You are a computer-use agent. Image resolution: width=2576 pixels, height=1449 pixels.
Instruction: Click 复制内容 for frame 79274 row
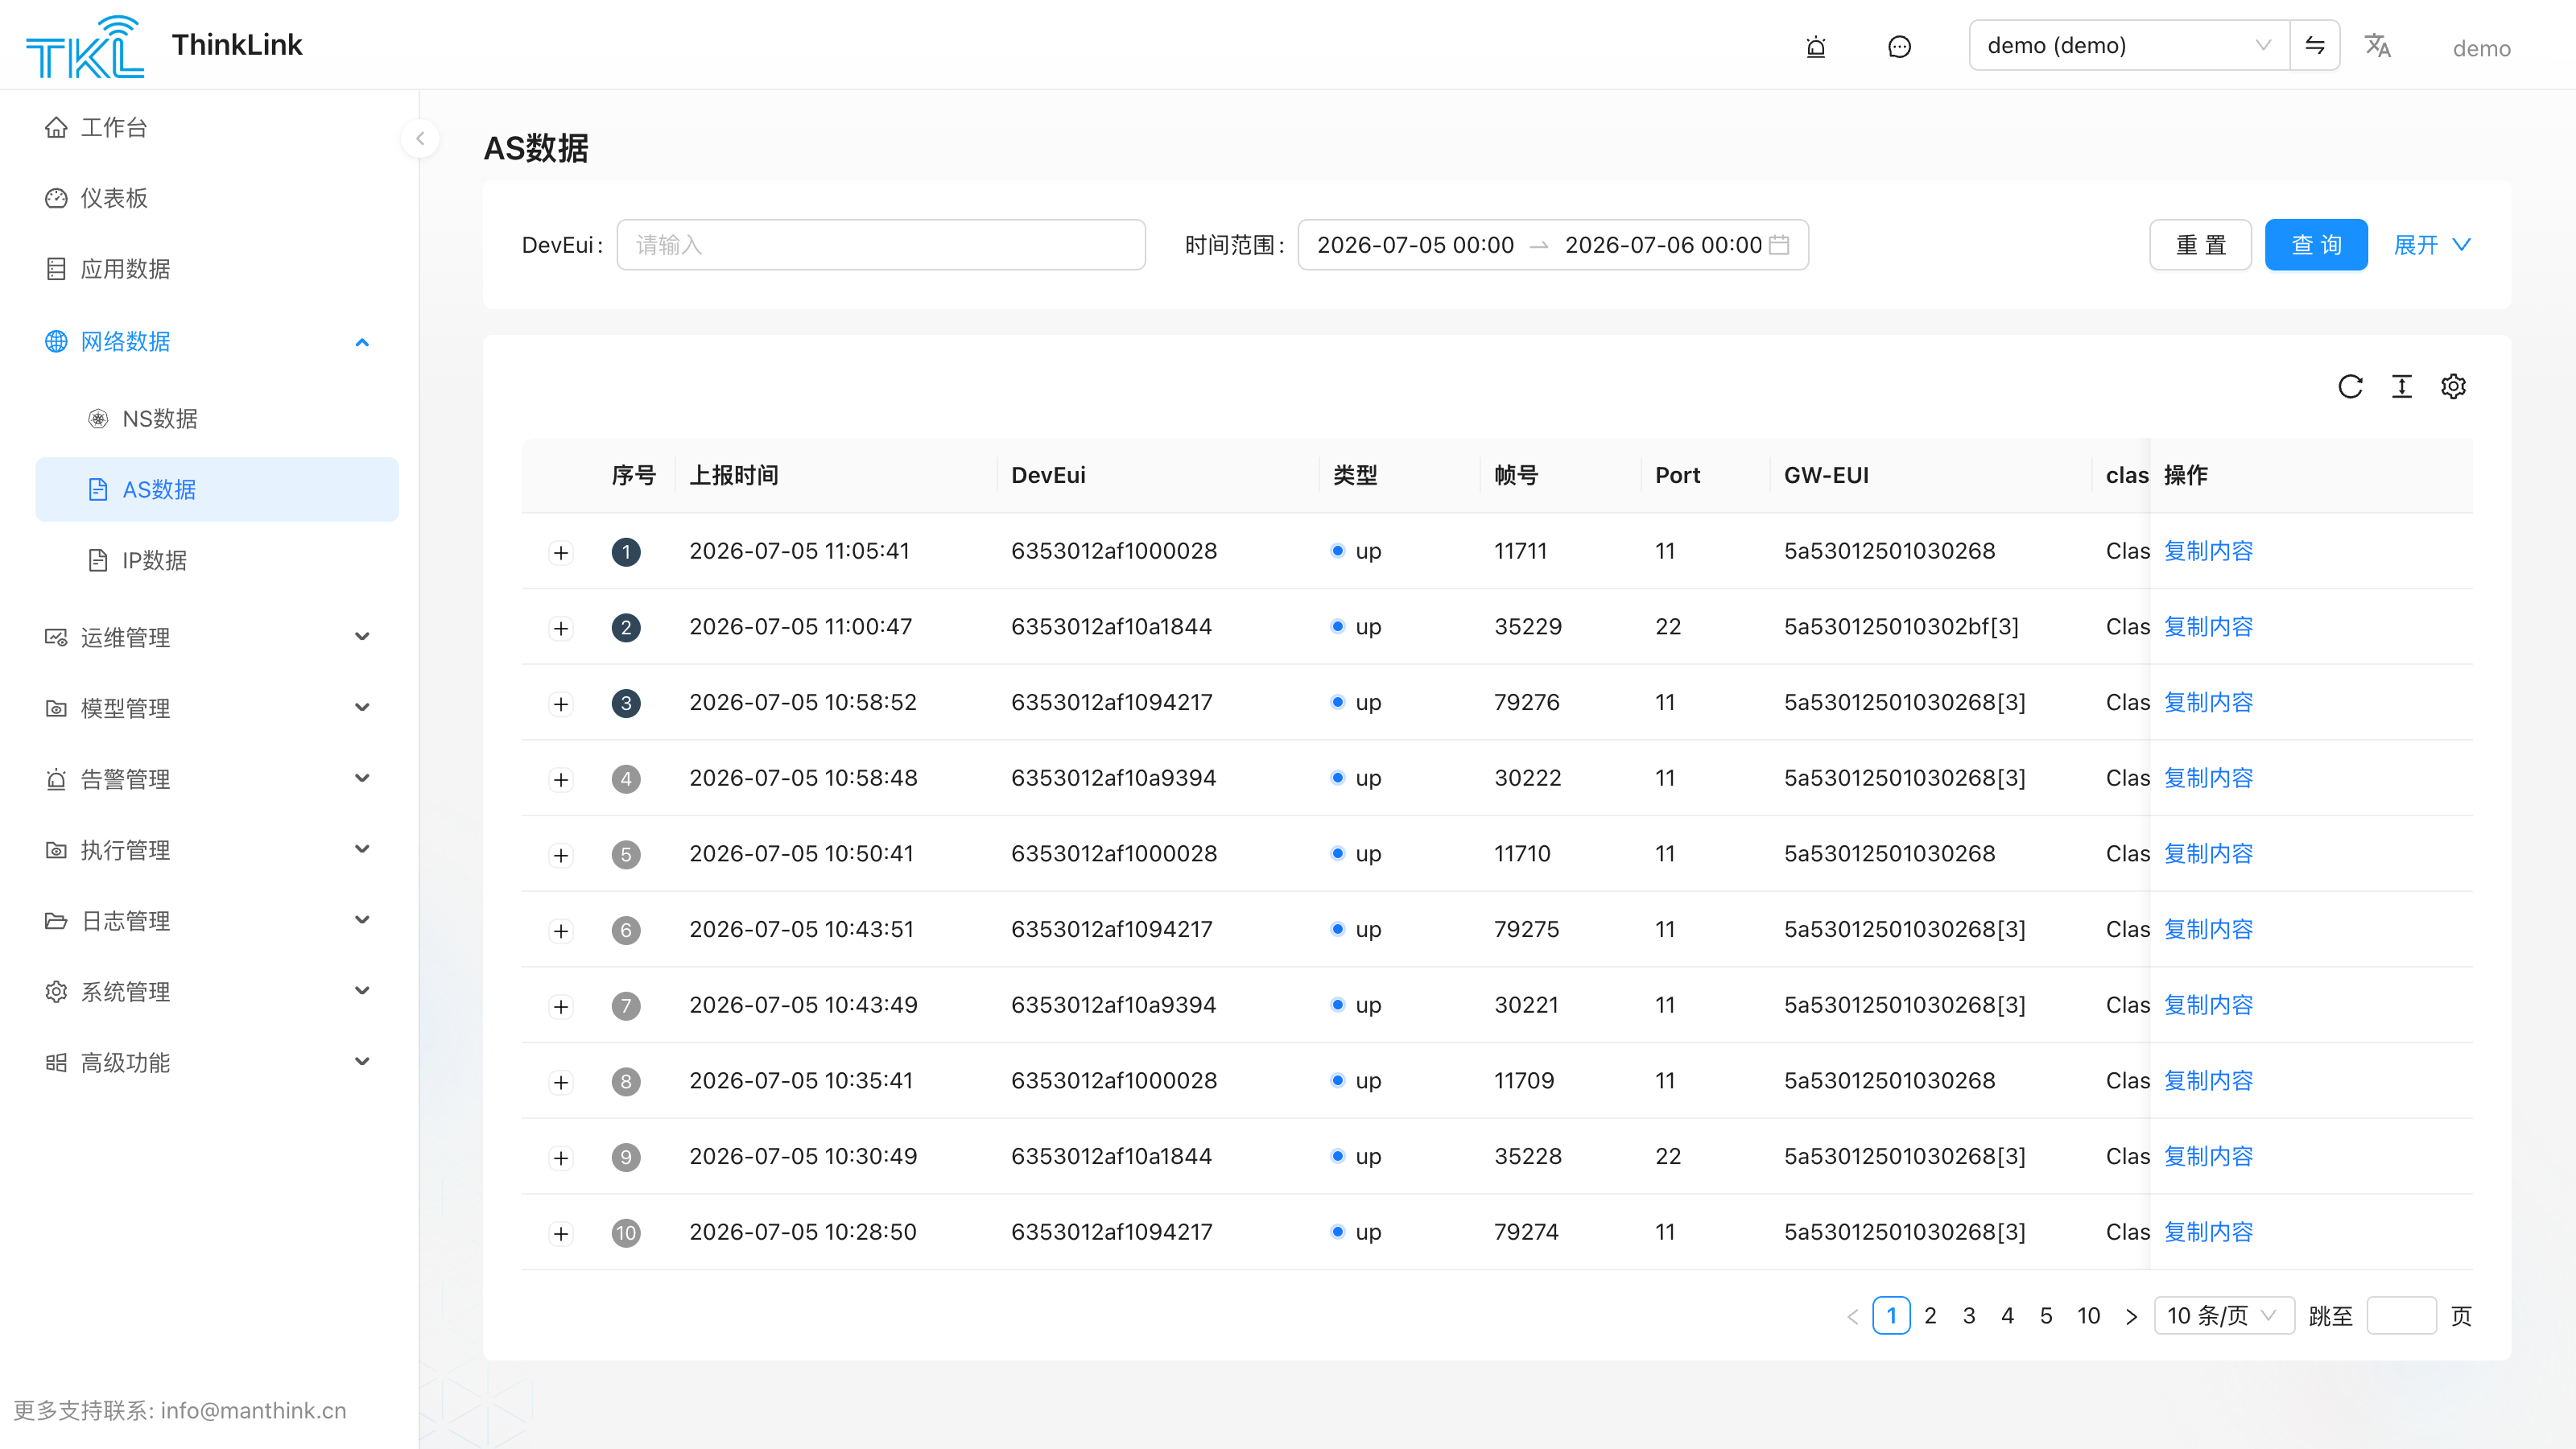[x=2208, y=1232]
